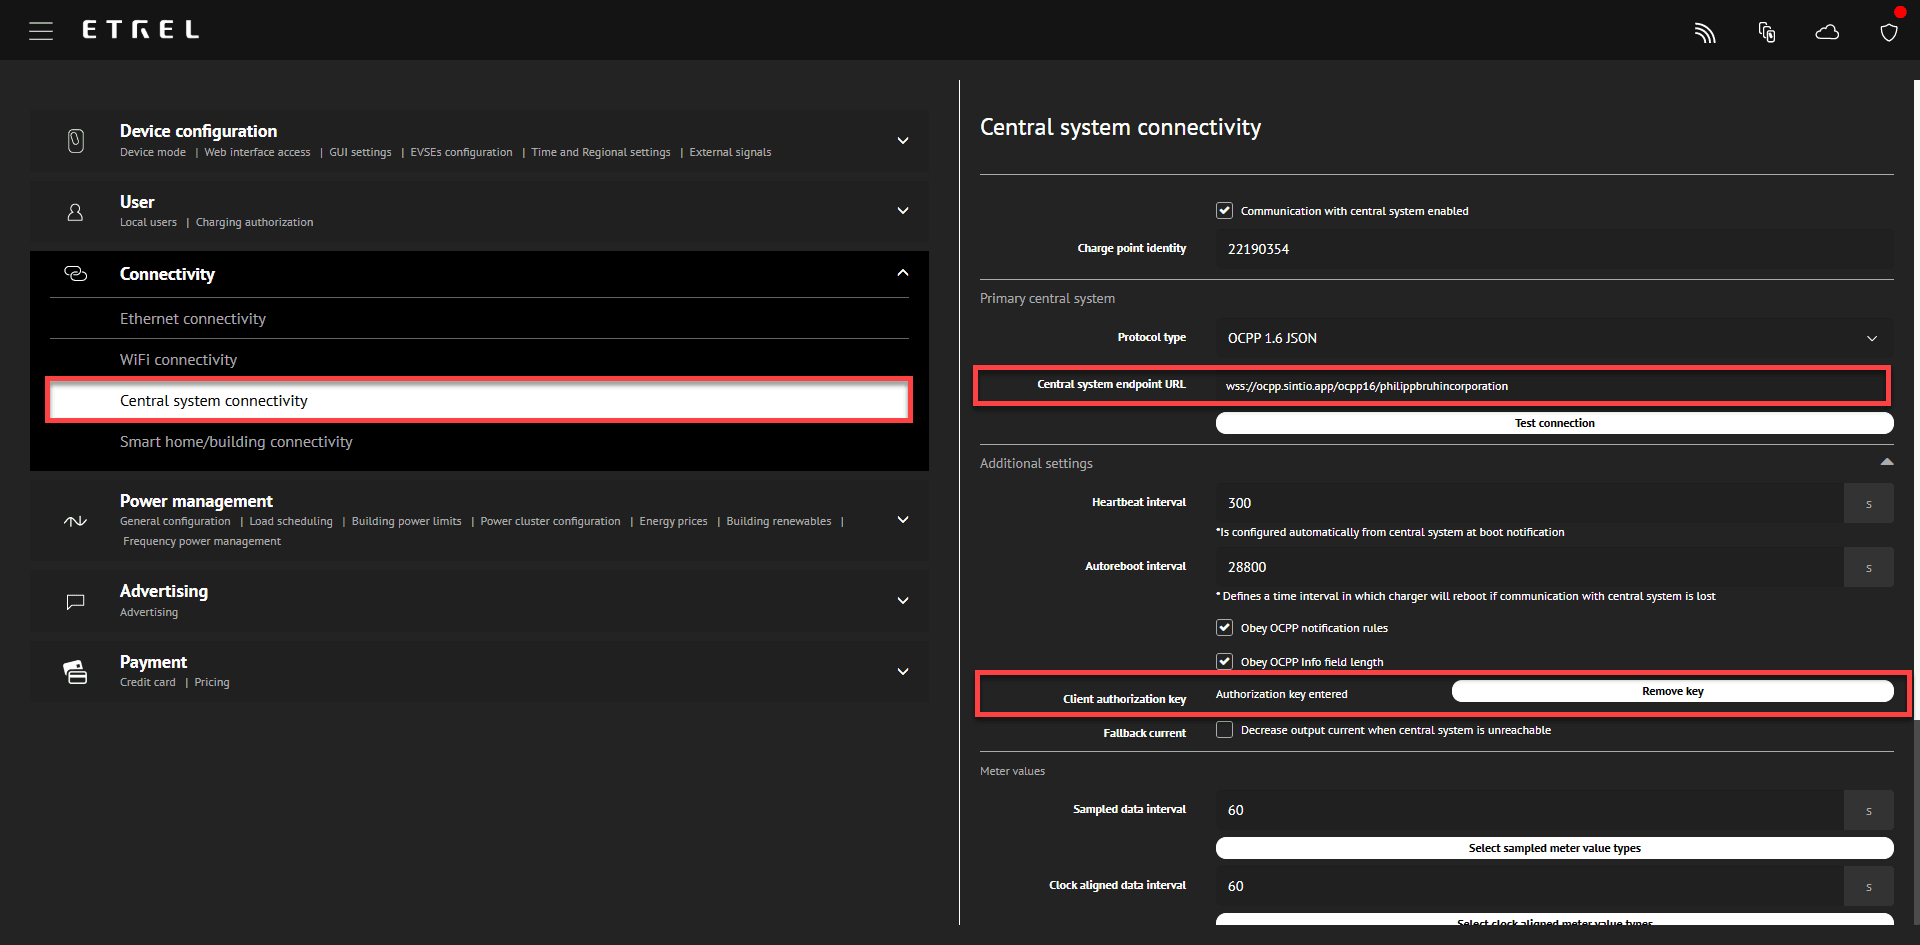Click the Connectivity link icon

tap(76, 274)
